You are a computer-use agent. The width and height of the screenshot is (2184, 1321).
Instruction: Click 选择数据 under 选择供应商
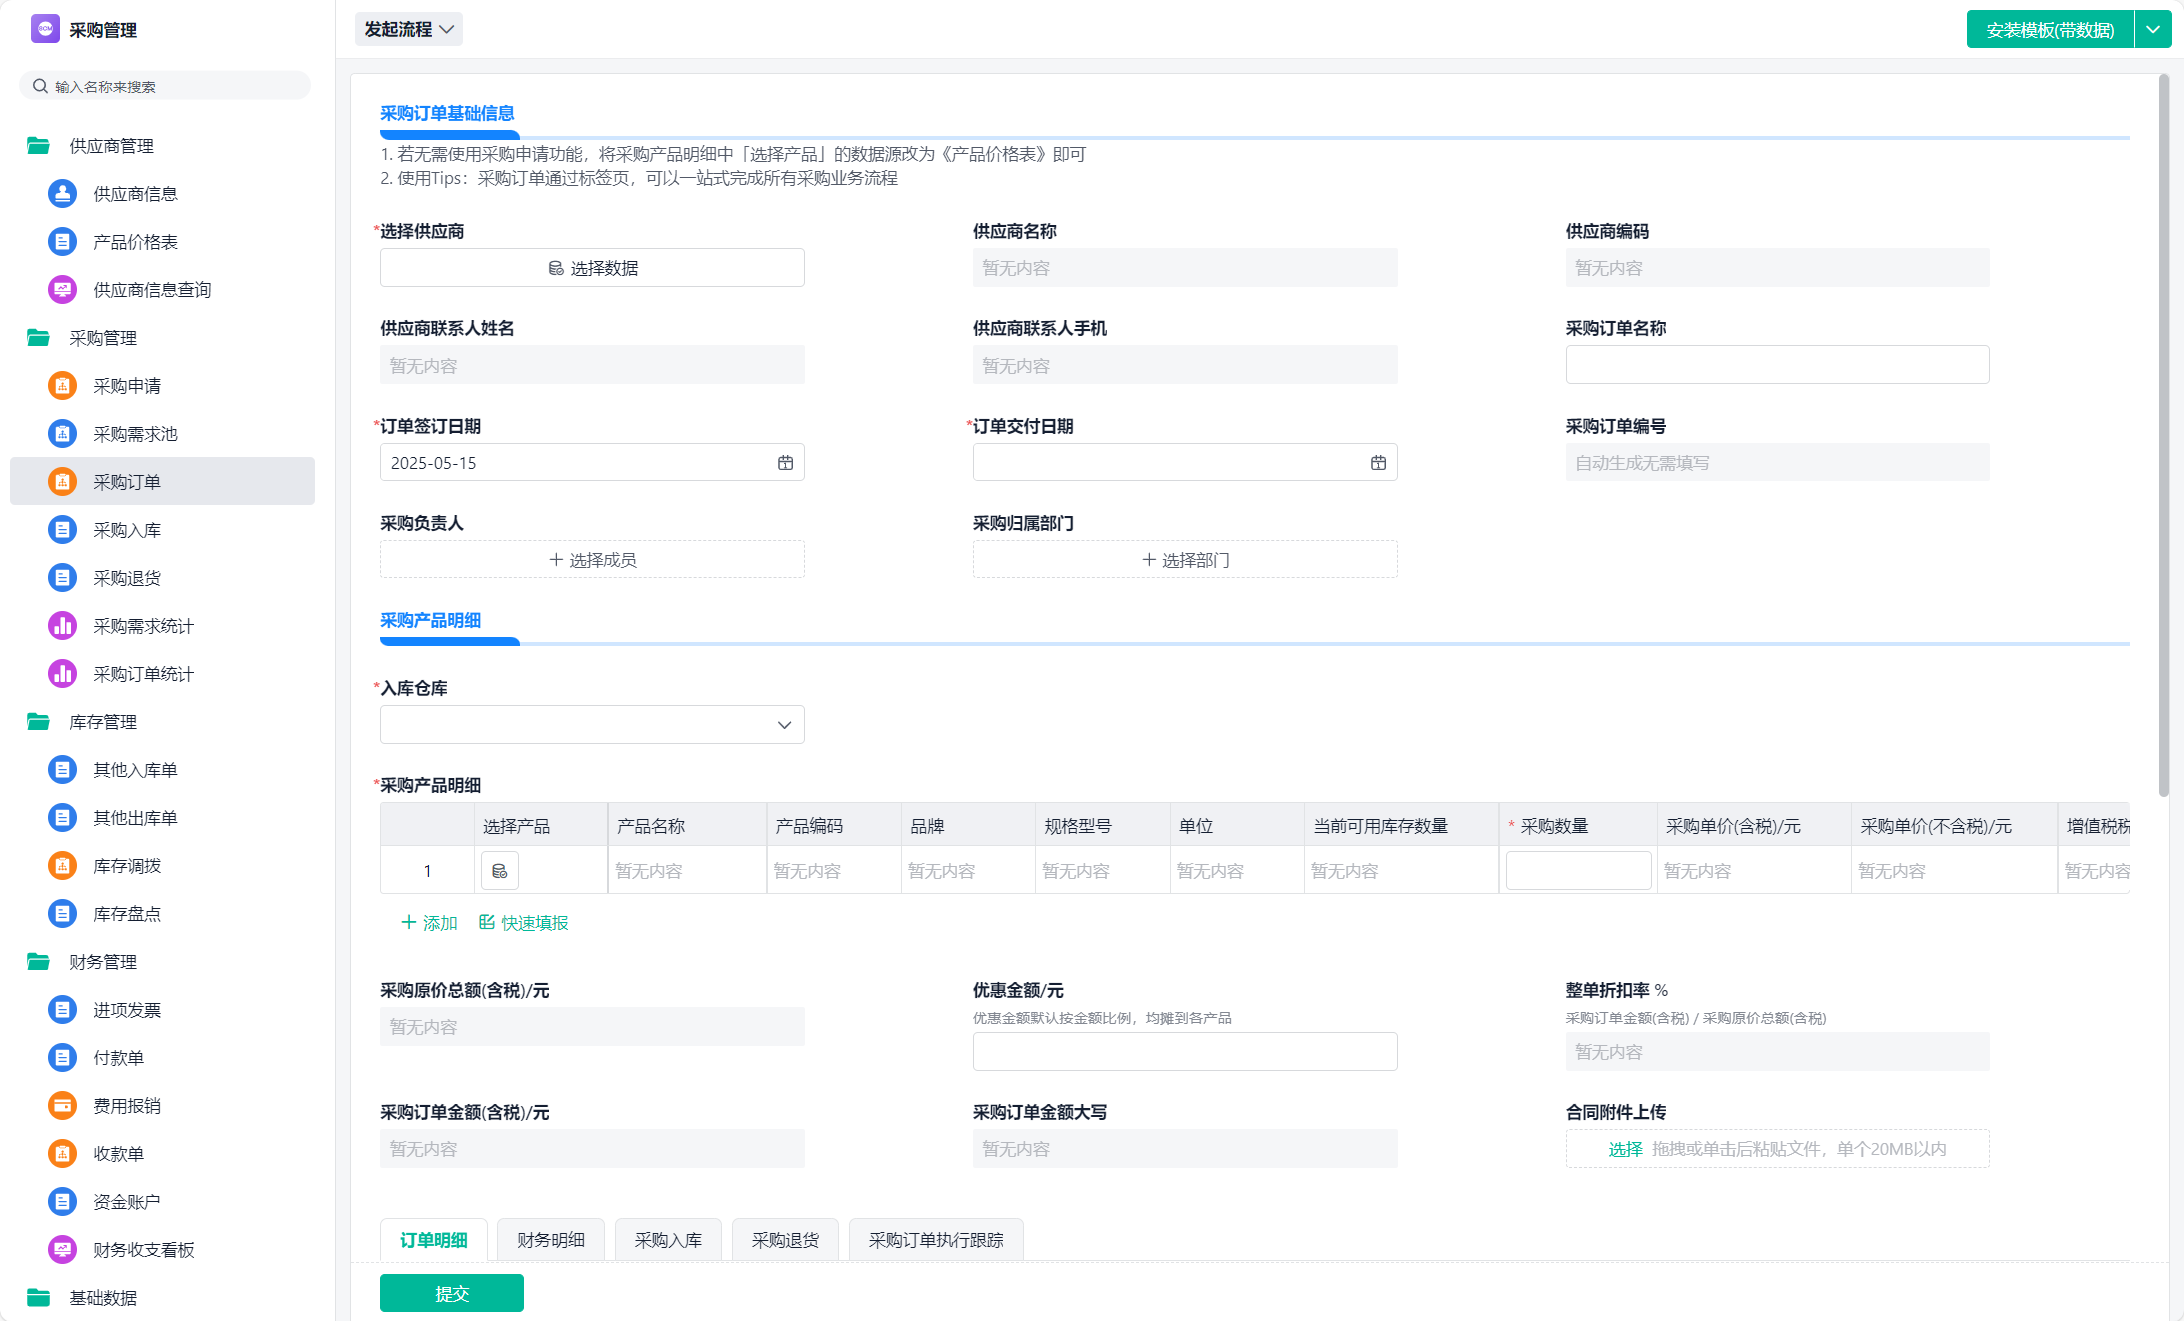[592, 268]
